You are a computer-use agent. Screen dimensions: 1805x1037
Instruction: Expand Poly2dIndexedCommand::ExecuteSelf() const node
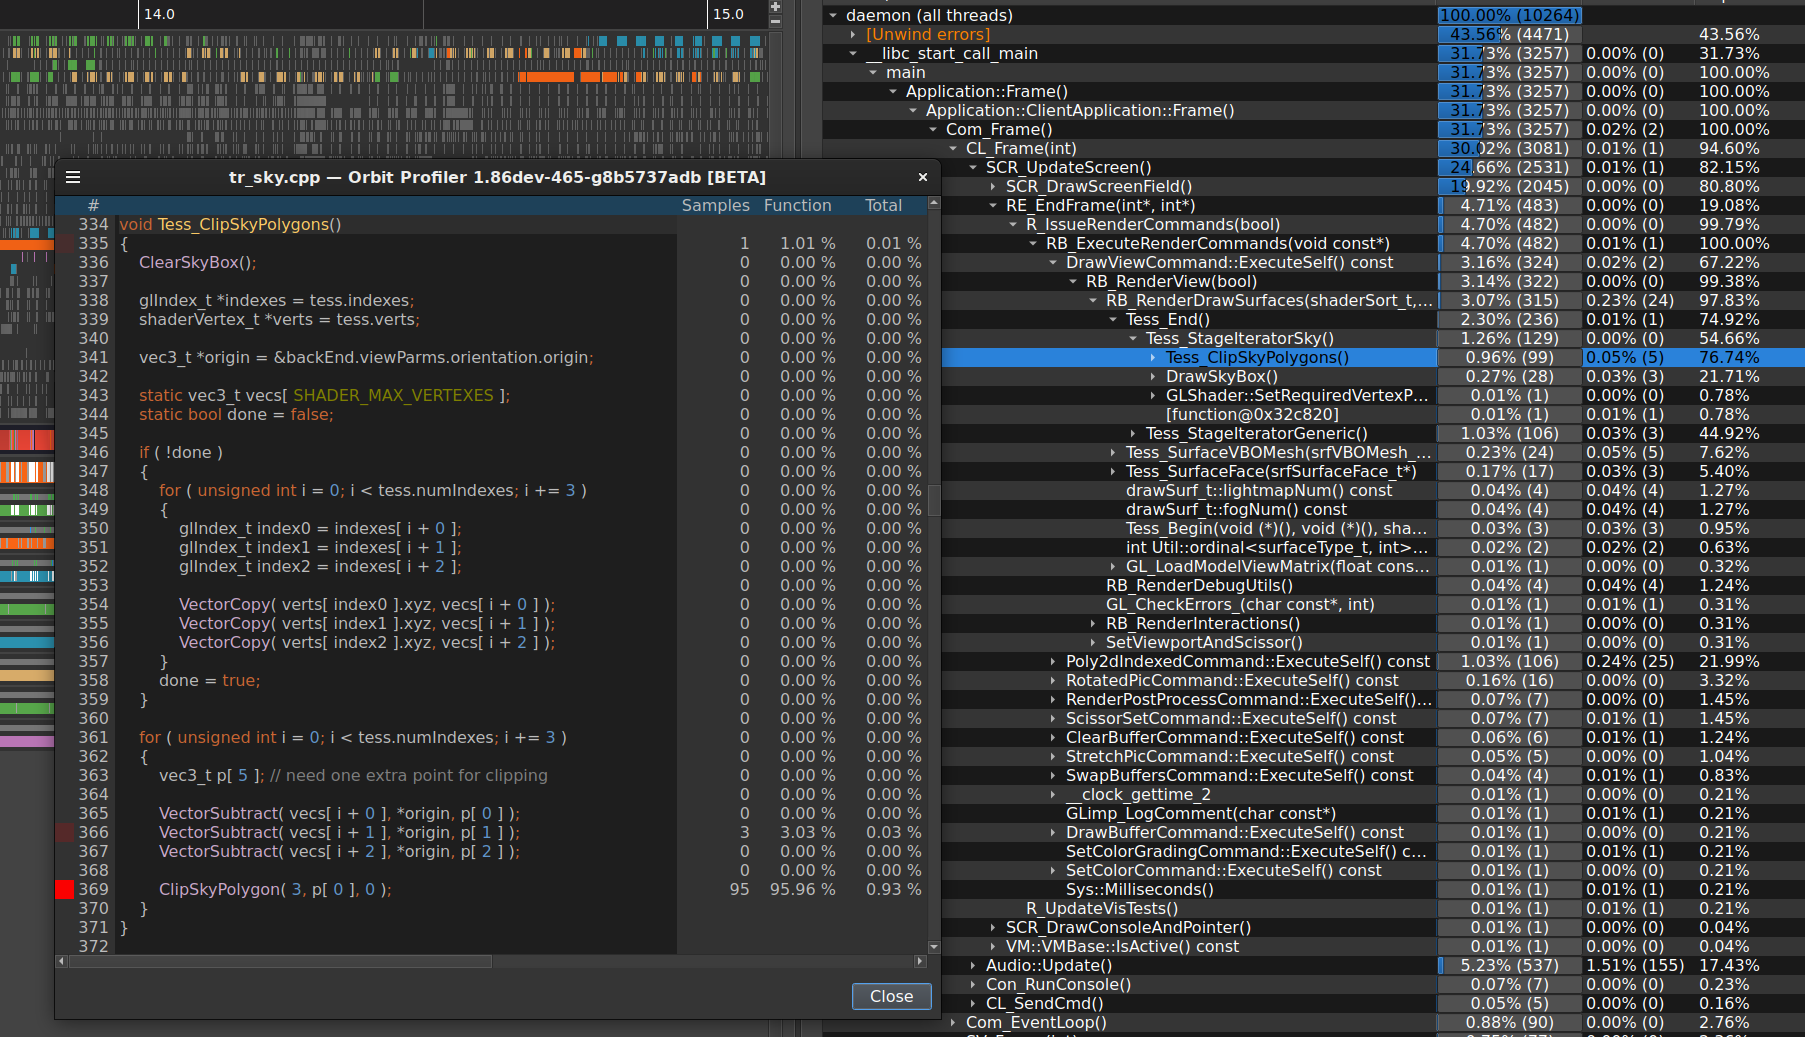1052,661
